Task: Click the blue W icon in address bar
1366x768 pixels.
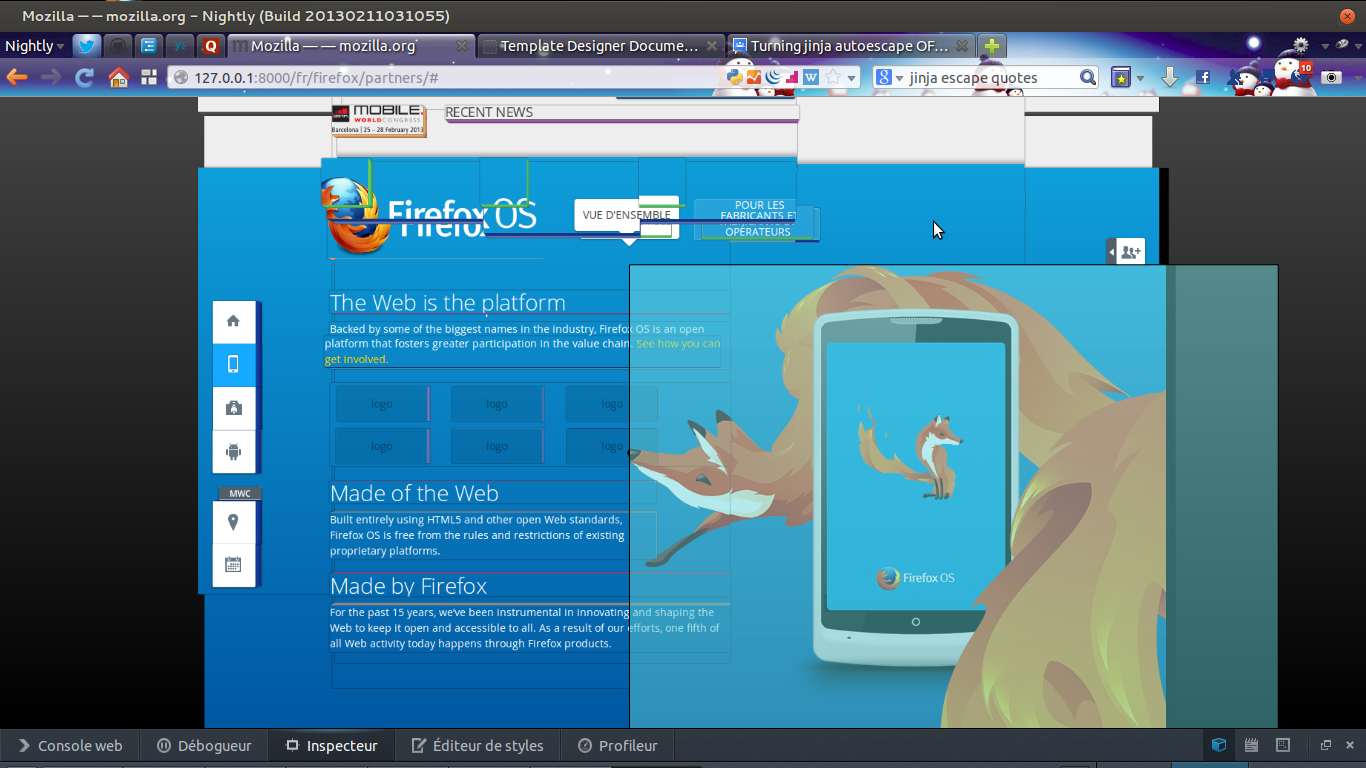Action: click(x=811, y=77)
